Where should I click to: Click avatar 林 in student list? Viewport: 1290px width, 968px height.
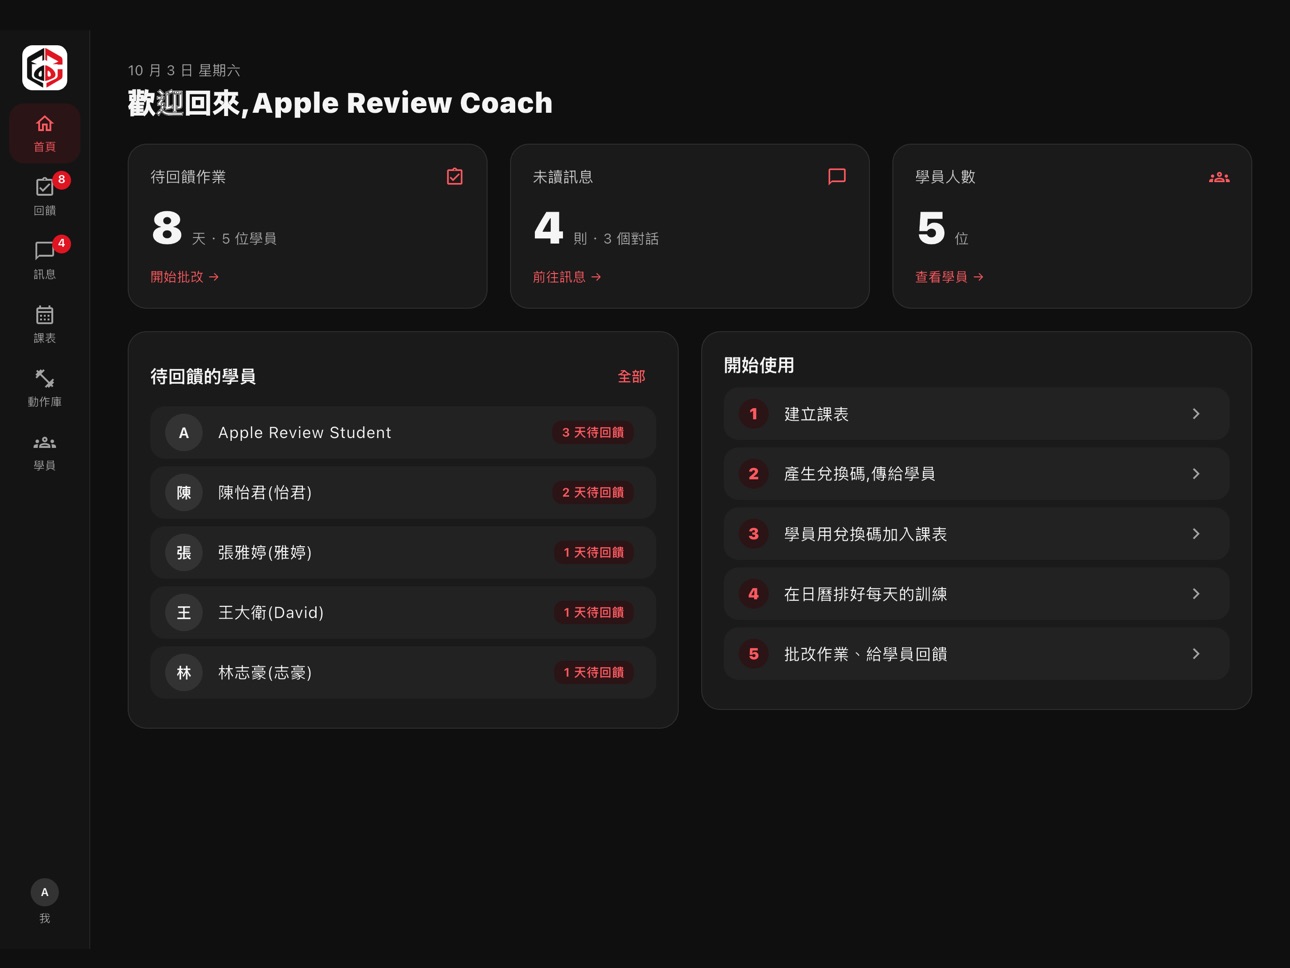184,673
